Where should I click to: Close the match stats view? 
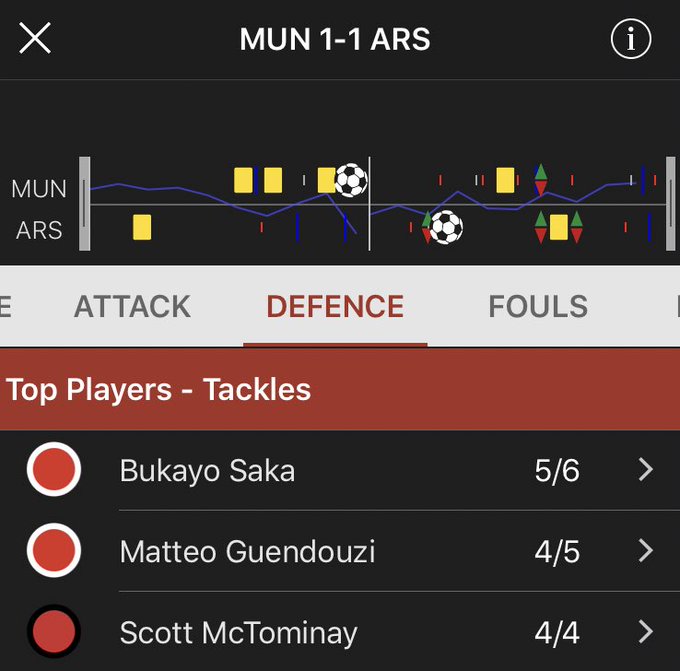click(x=35, y=38)
